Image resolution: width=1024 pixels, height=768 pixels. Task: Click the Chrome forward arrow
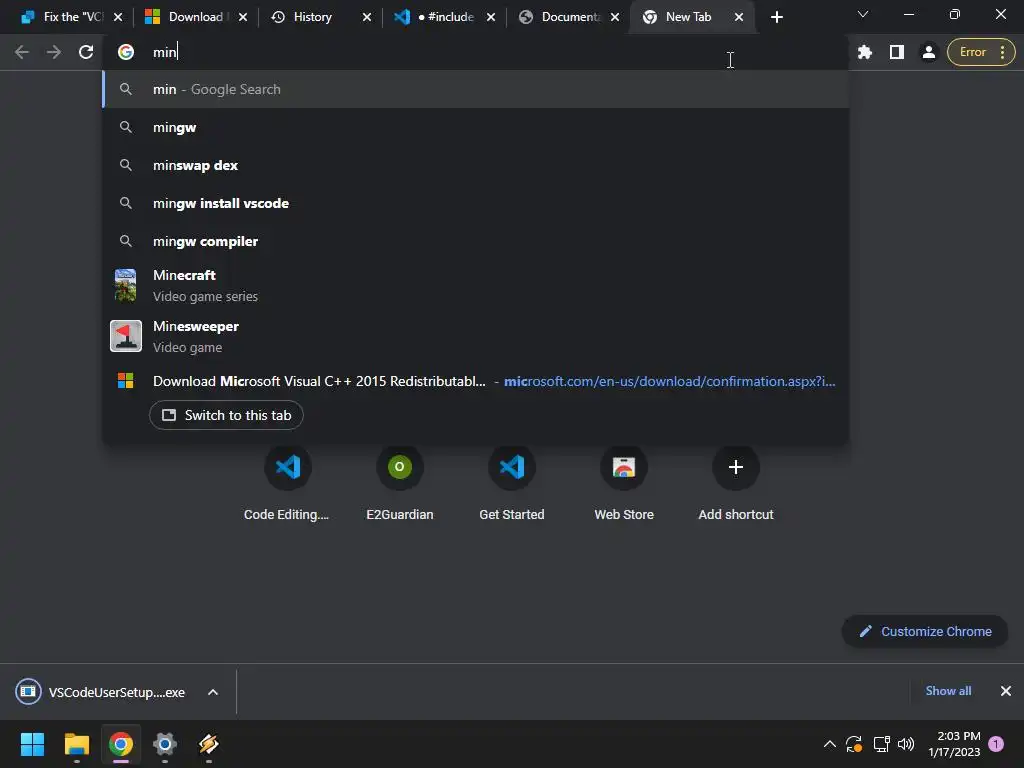[54, 52]
